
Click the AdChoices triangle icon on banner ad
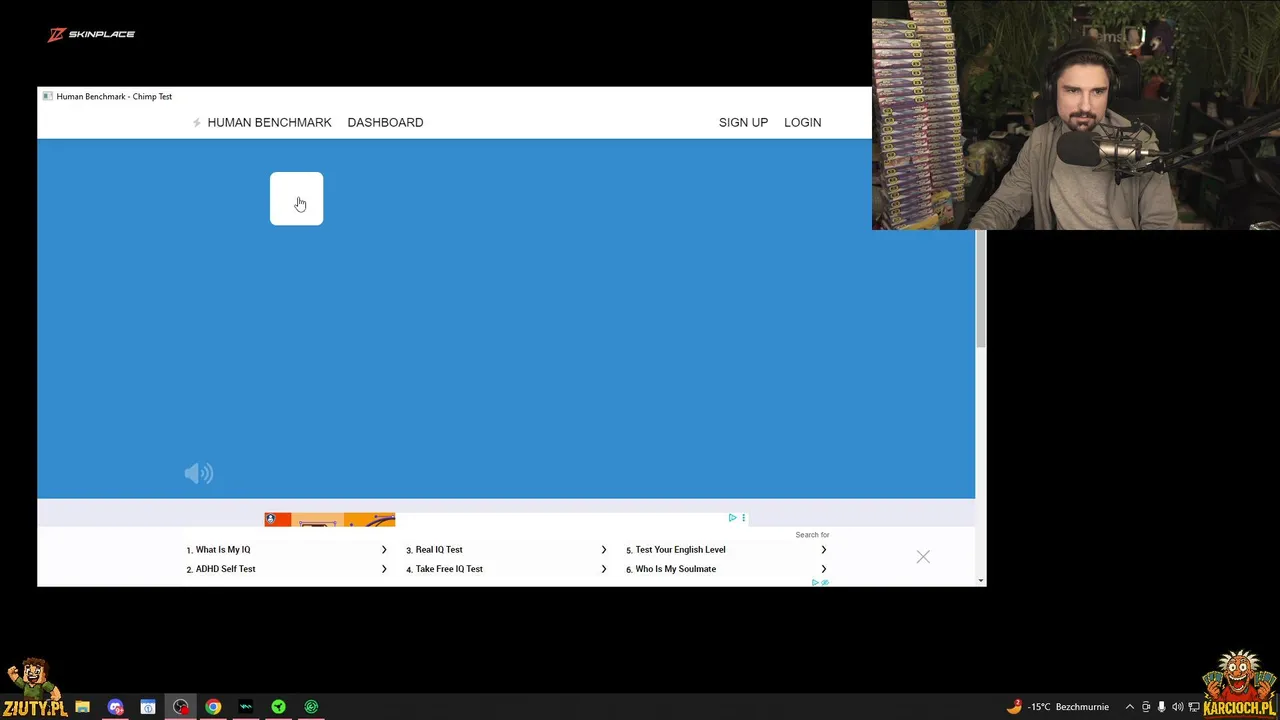(x=732, y=518)
